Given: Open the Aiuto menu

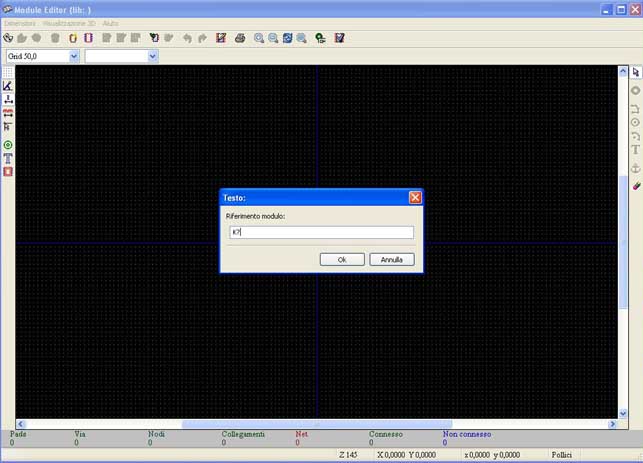Looking at the screenshot, I should 110,23.
